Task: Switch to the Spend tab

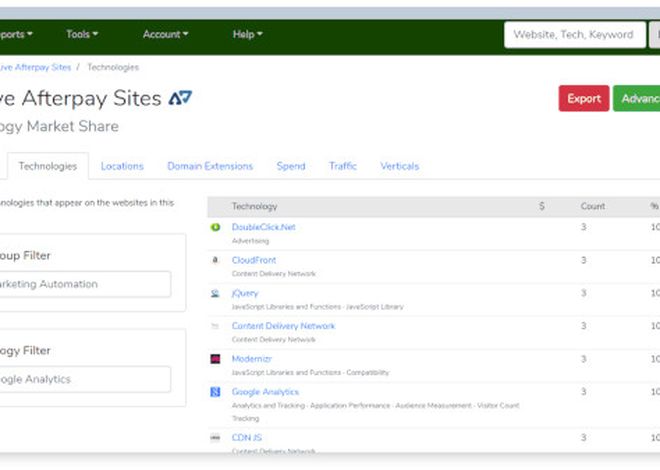Action: (x=291, y=166)
